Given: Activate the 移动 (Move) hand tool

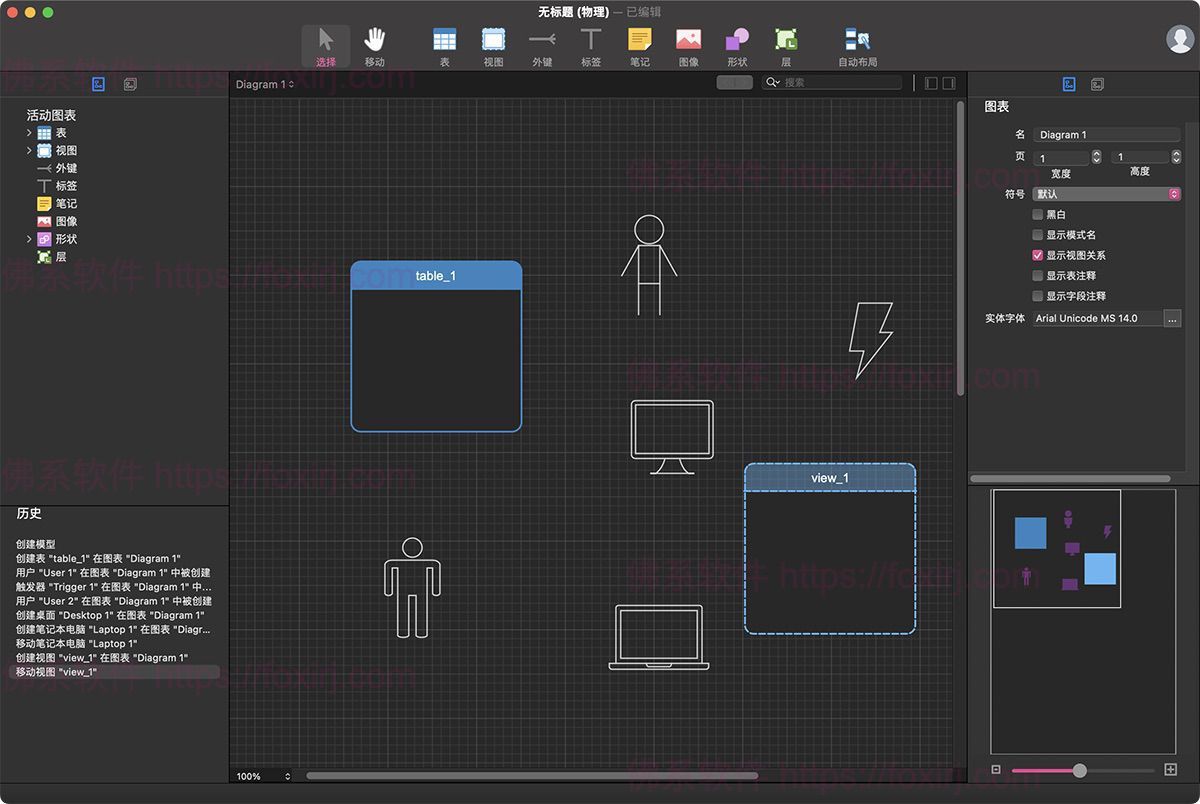Looking at the screenshot, I should pyautogui.click(x=375, y=40).
